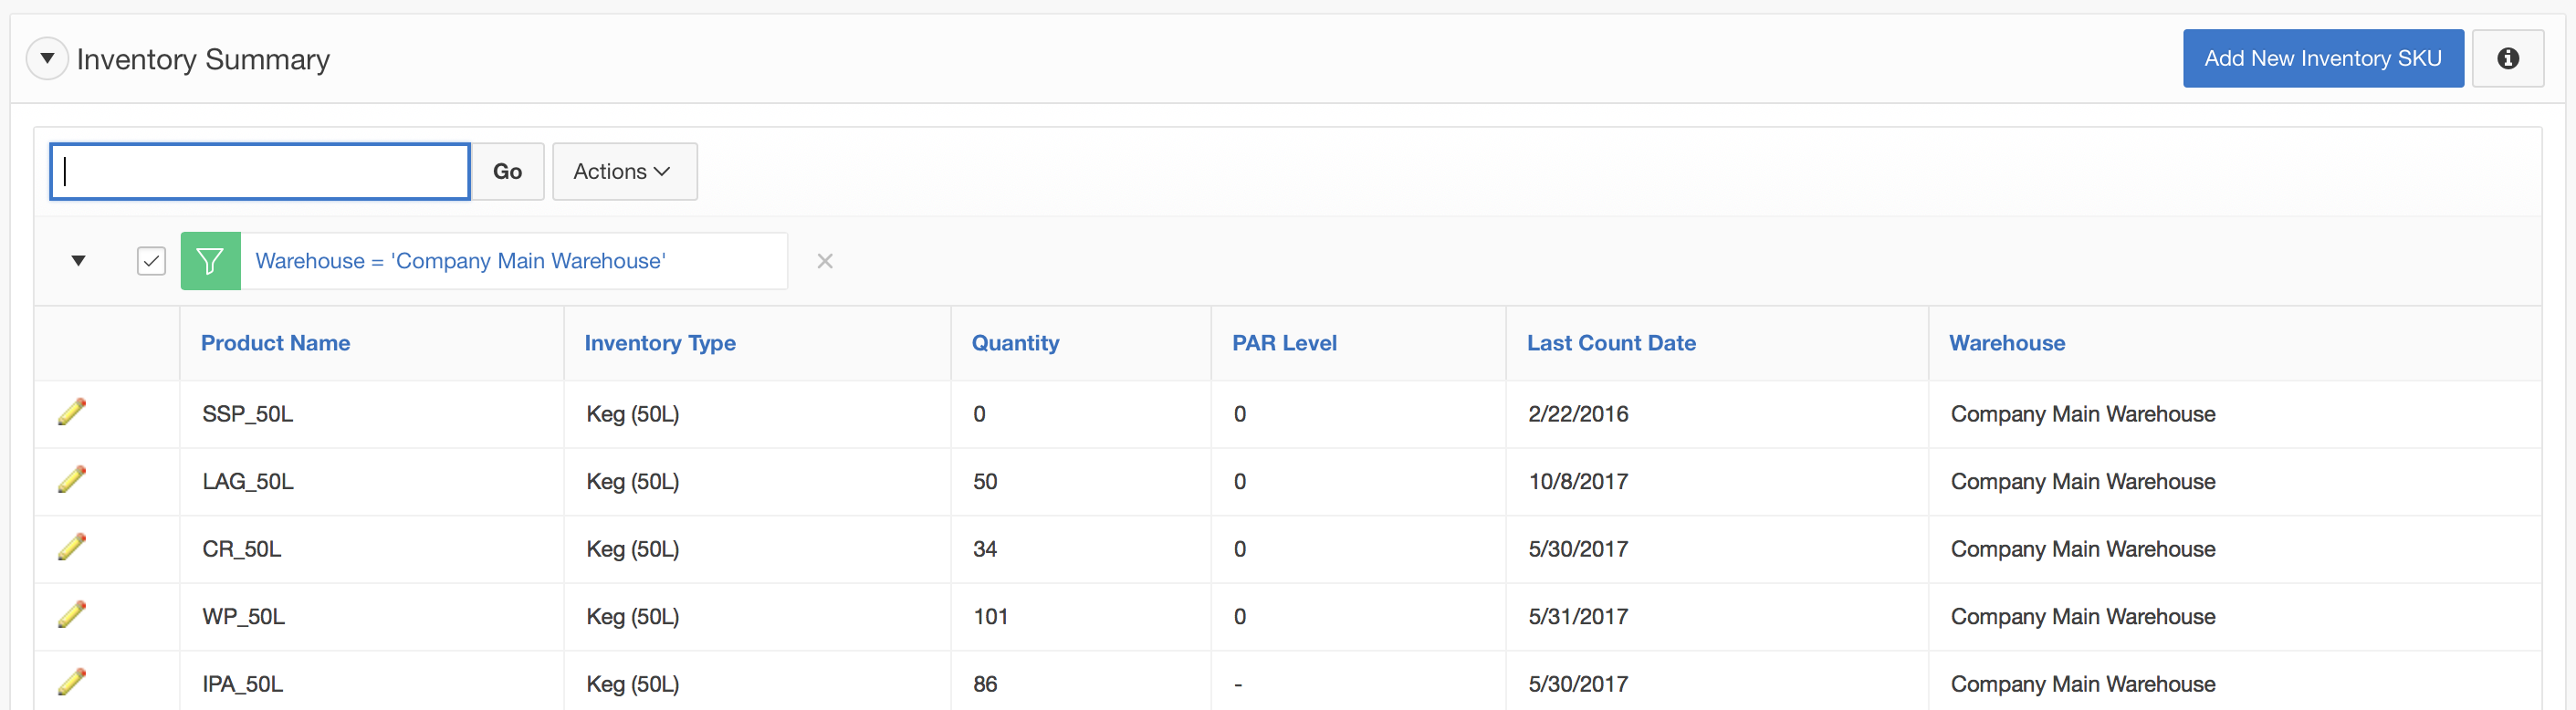Open the Warehouse = 'Company Main Warehouse' filter link

pos(460,261)
